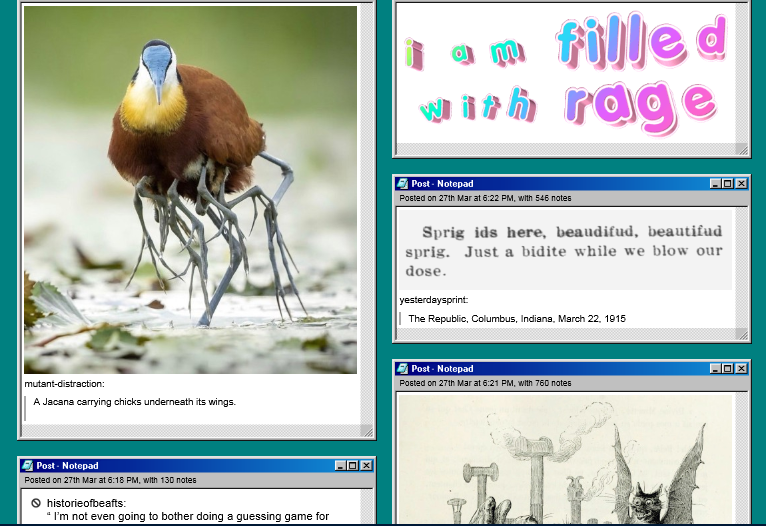The image size is (766, 526).
Task: Open 'Posted on 27th Mar at 6:22 PM' permalink
Action: pos(485,198)
